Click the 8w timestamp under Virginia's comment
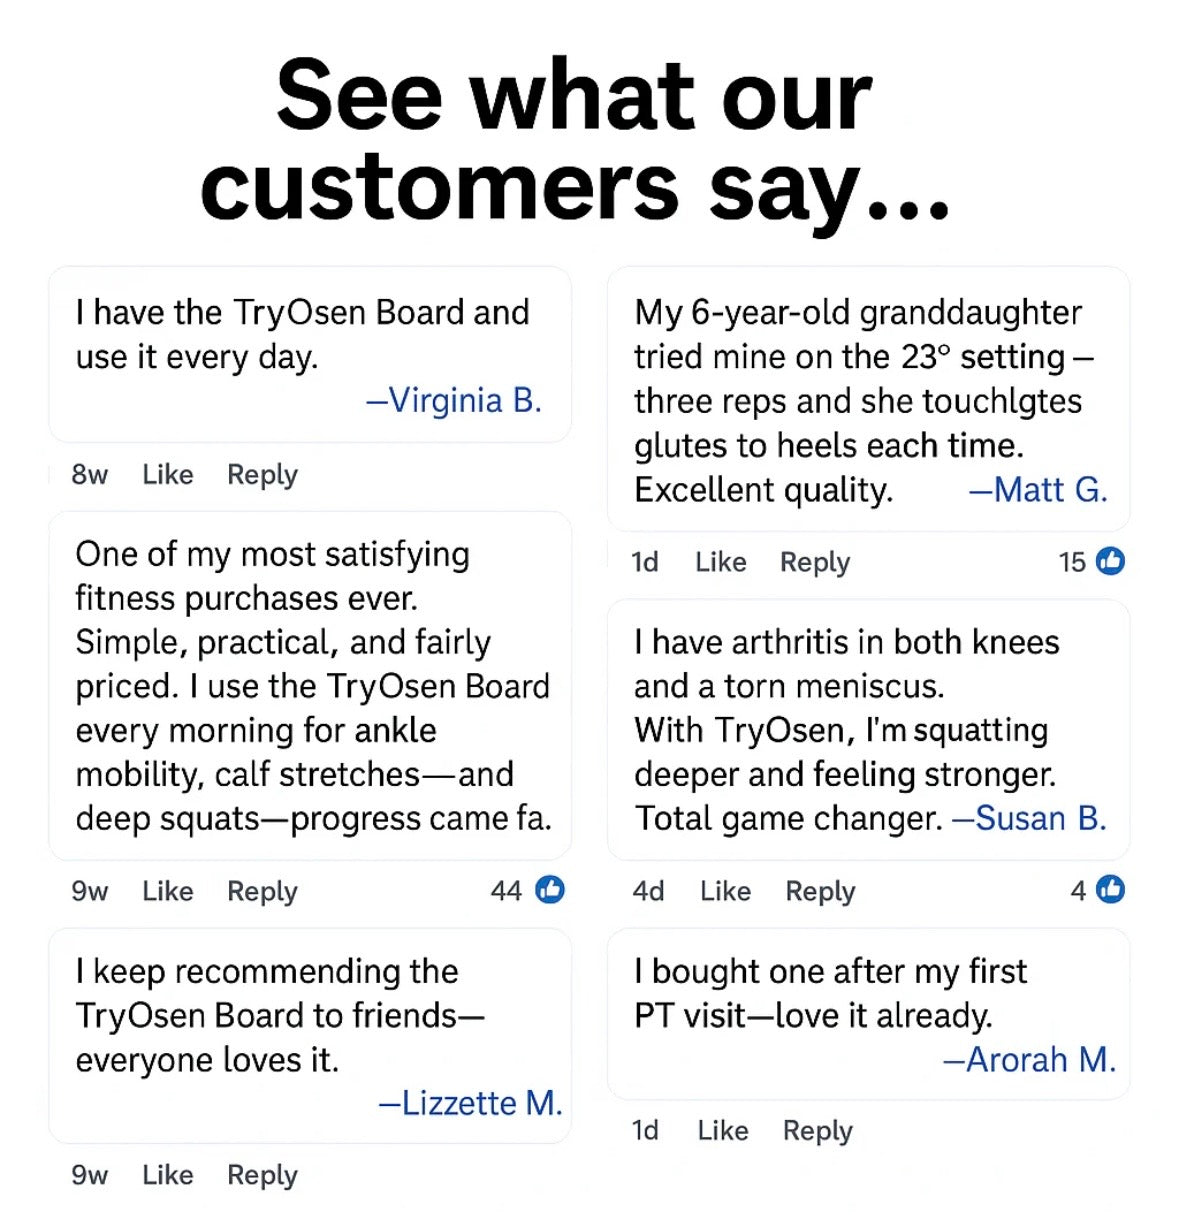Viewport: 1179px width, 1215px height. tap(89, 474)
